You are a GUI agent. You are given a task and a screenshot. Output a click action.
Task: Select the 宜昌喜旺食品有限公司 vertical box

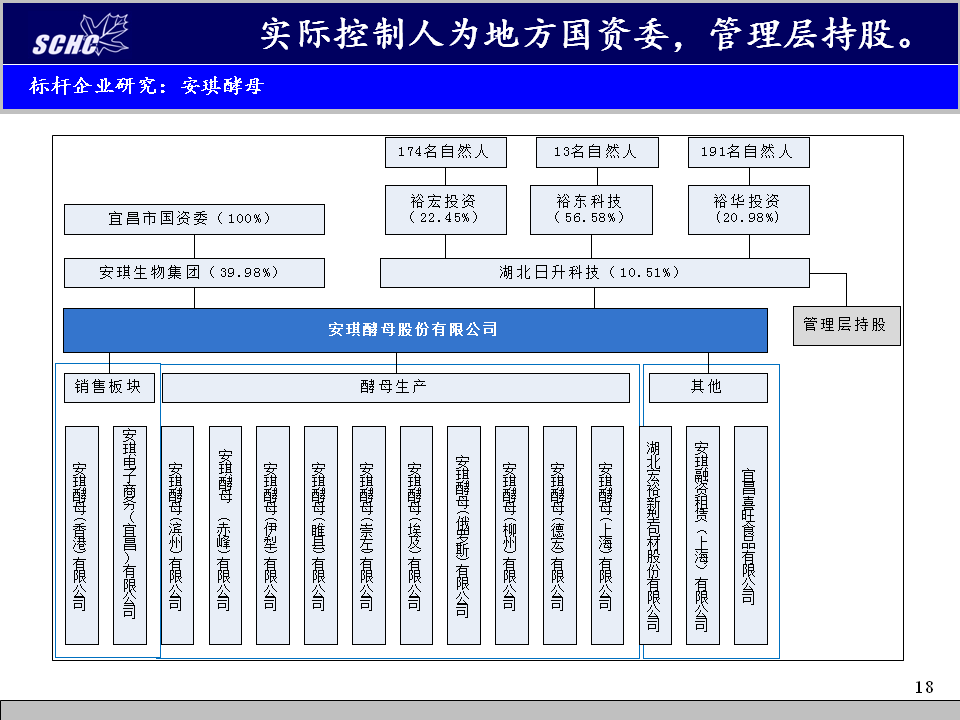tap(750, 535)
